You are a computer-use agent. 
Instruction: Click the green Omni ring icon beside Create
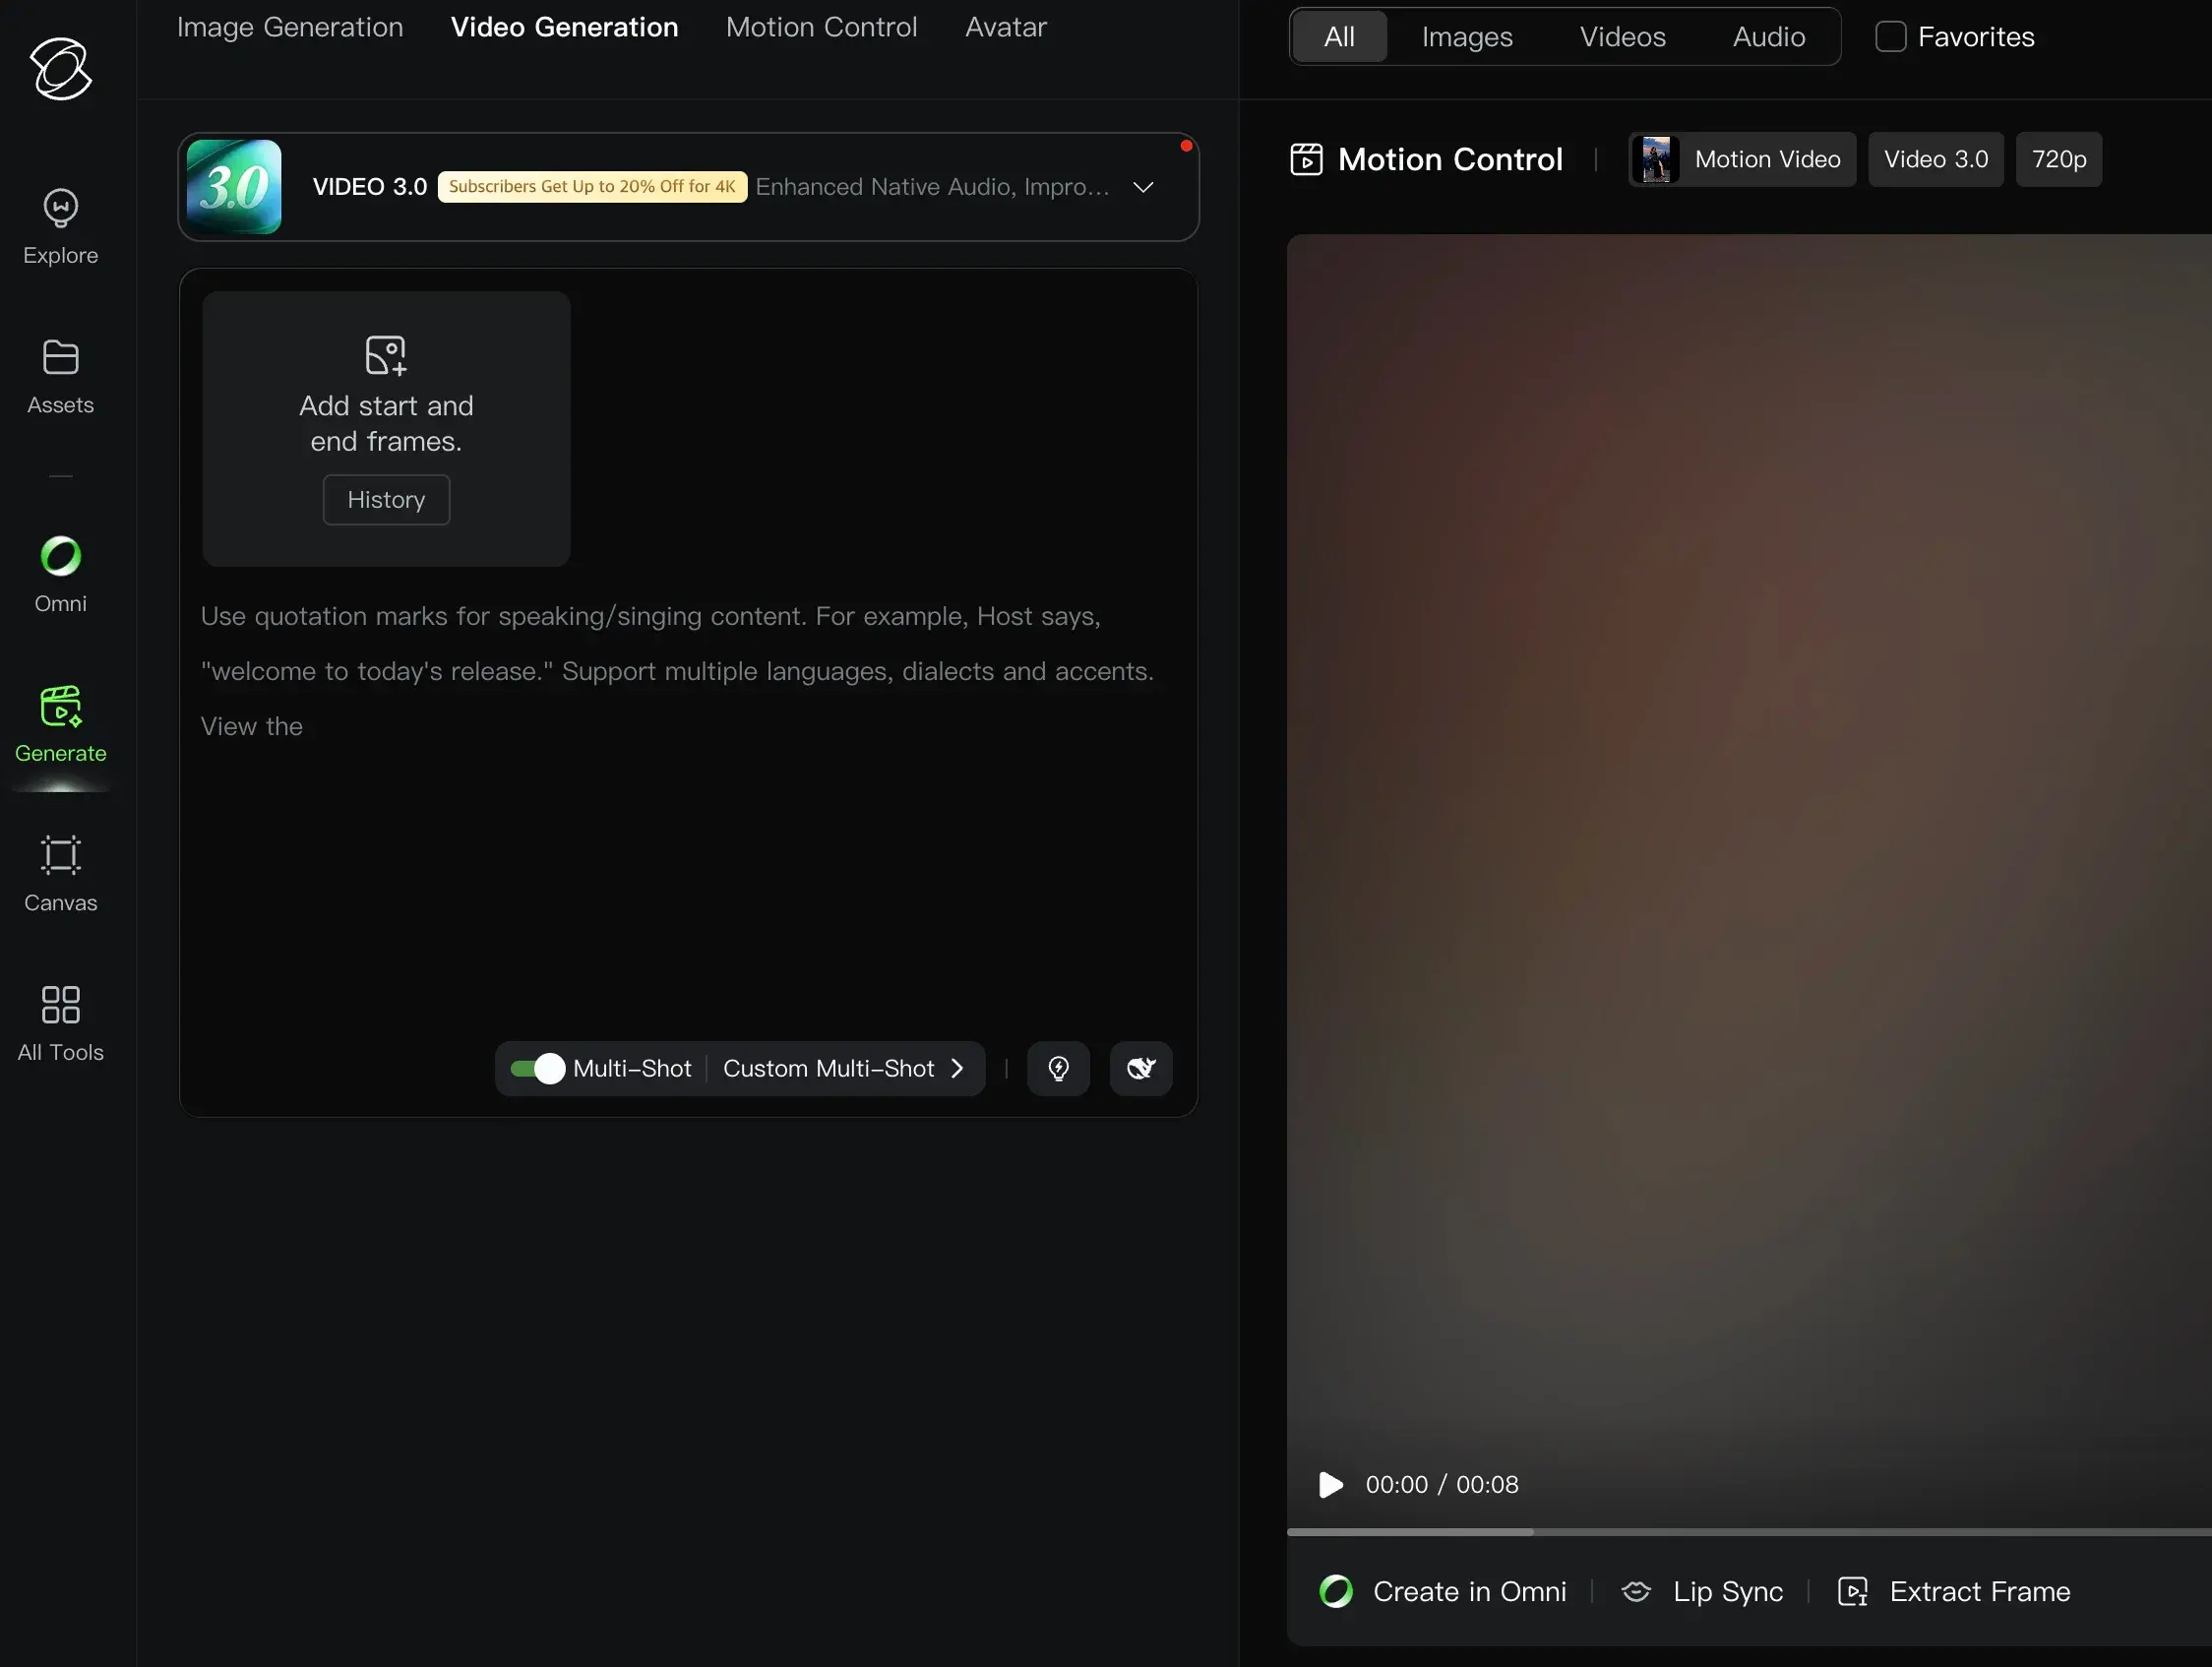coord(1335,1591)
